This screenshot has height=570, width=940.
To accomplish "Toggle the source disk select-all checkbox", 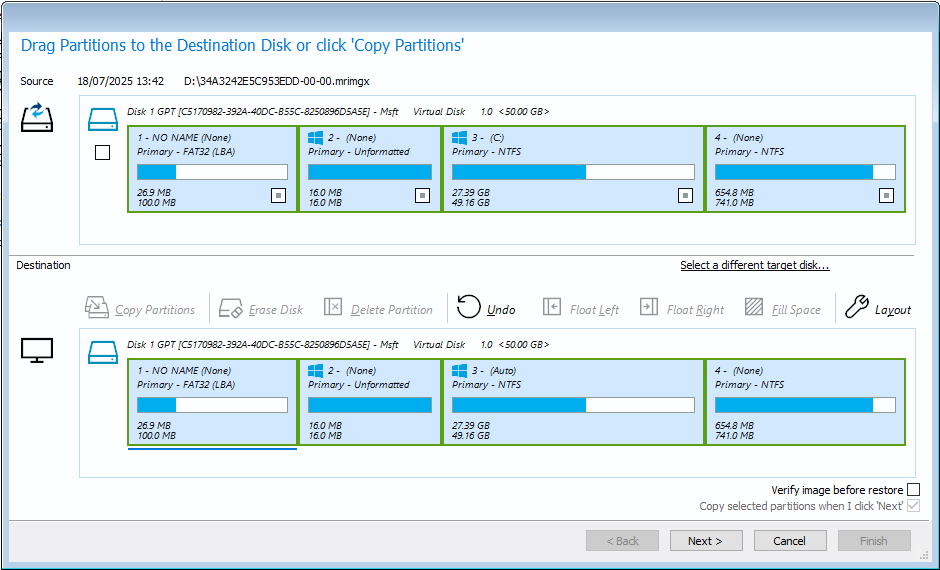I will click(x=103, y=153).
